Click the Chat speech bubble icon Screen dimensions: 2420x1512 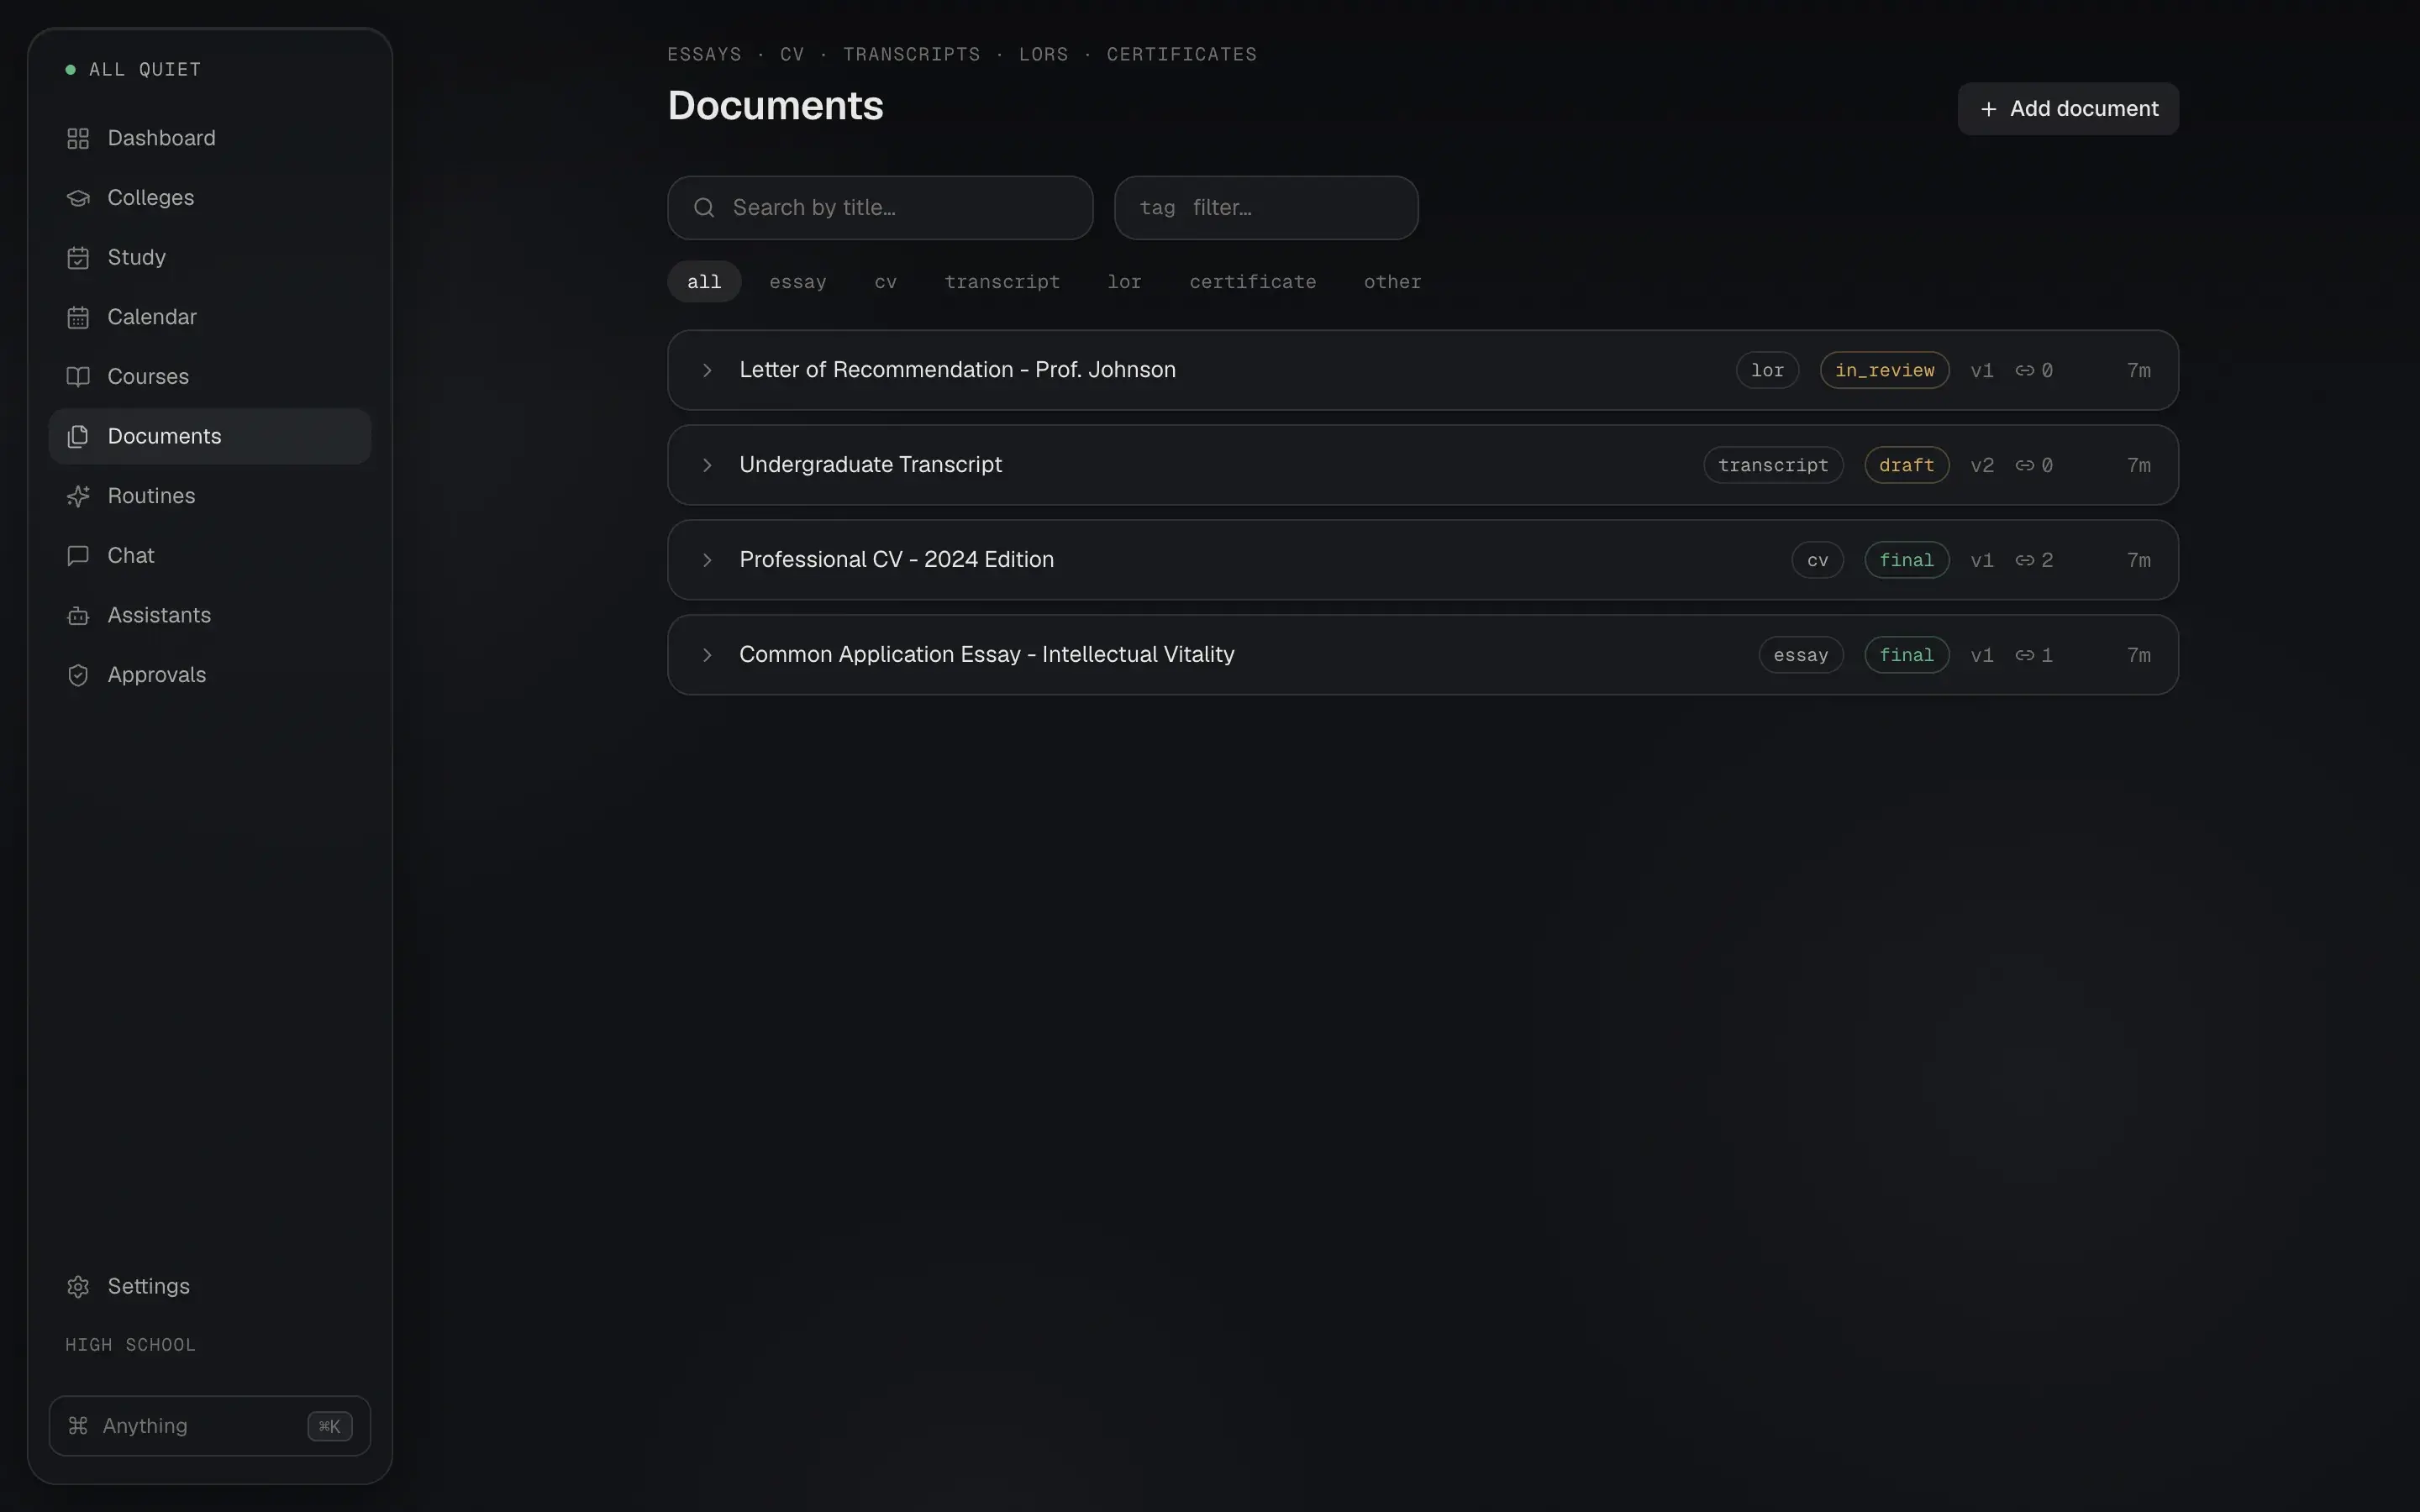pos(78,556)
